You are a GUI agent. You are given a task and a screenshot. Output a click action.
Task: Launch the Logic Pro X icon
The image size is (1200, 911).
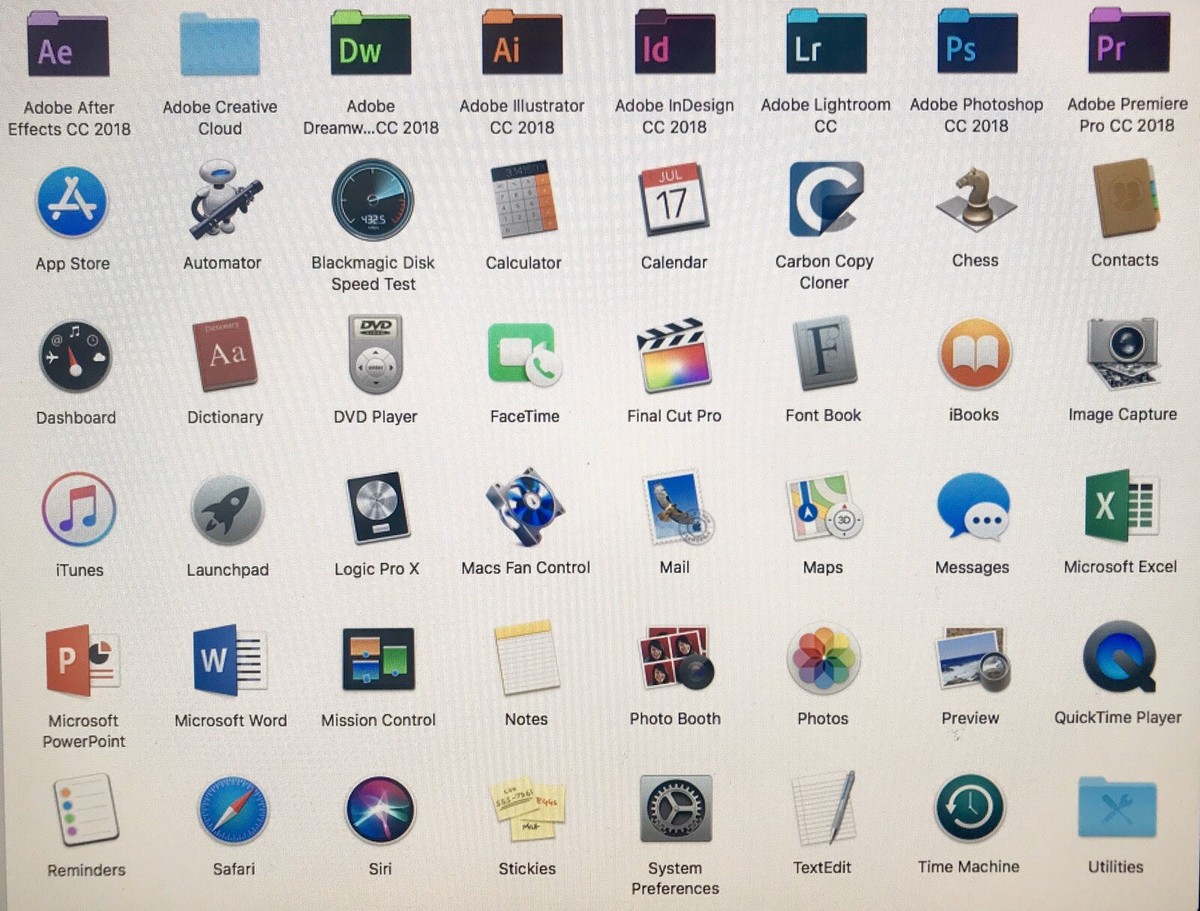pyautogui.click(x=377, y=508)
